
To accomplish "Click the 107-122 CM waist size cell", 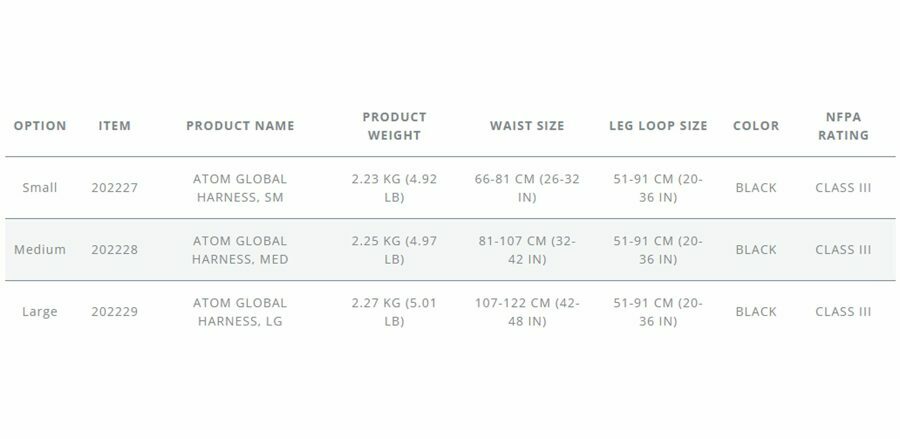I will 527,312.
